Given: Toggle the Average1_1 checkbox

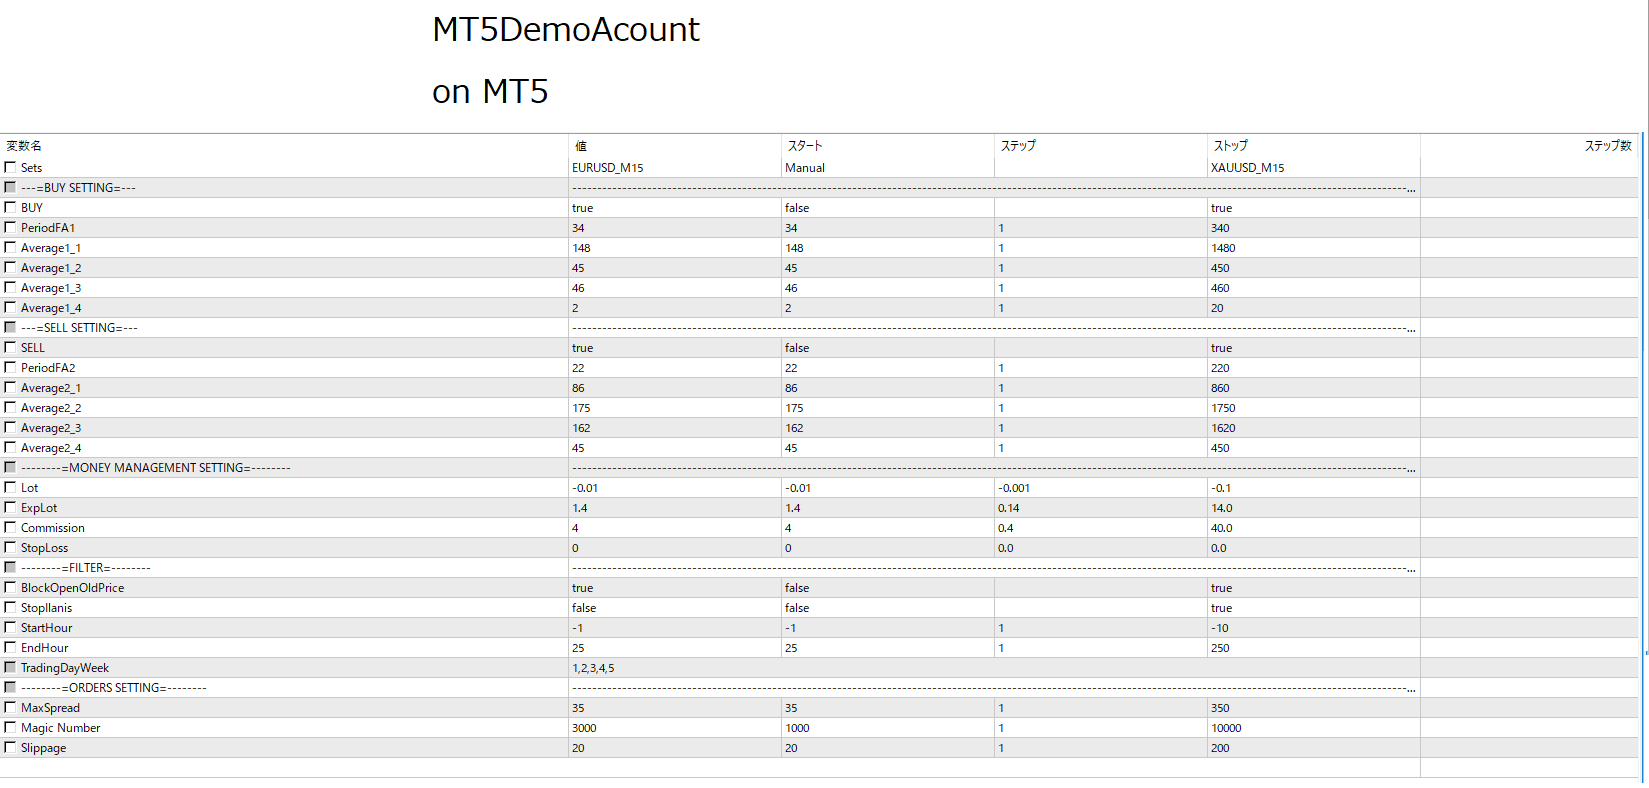Looking at the screenshot, I should click(x=10, y=247).
